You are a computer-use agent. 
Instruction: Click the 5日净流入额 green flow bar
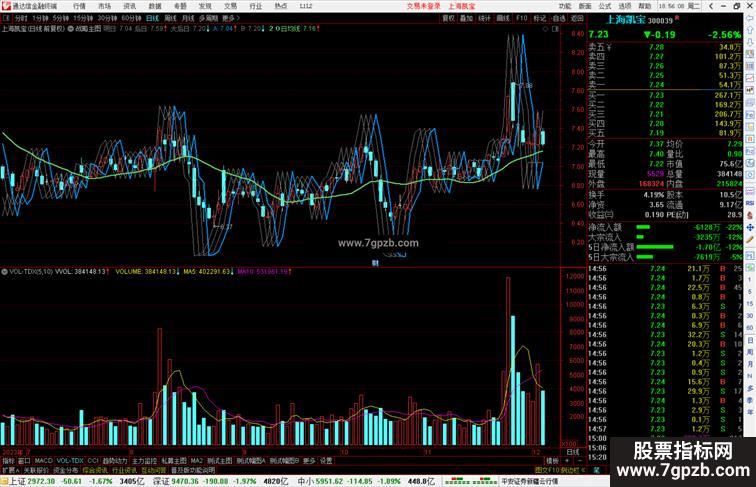point(655,247)
